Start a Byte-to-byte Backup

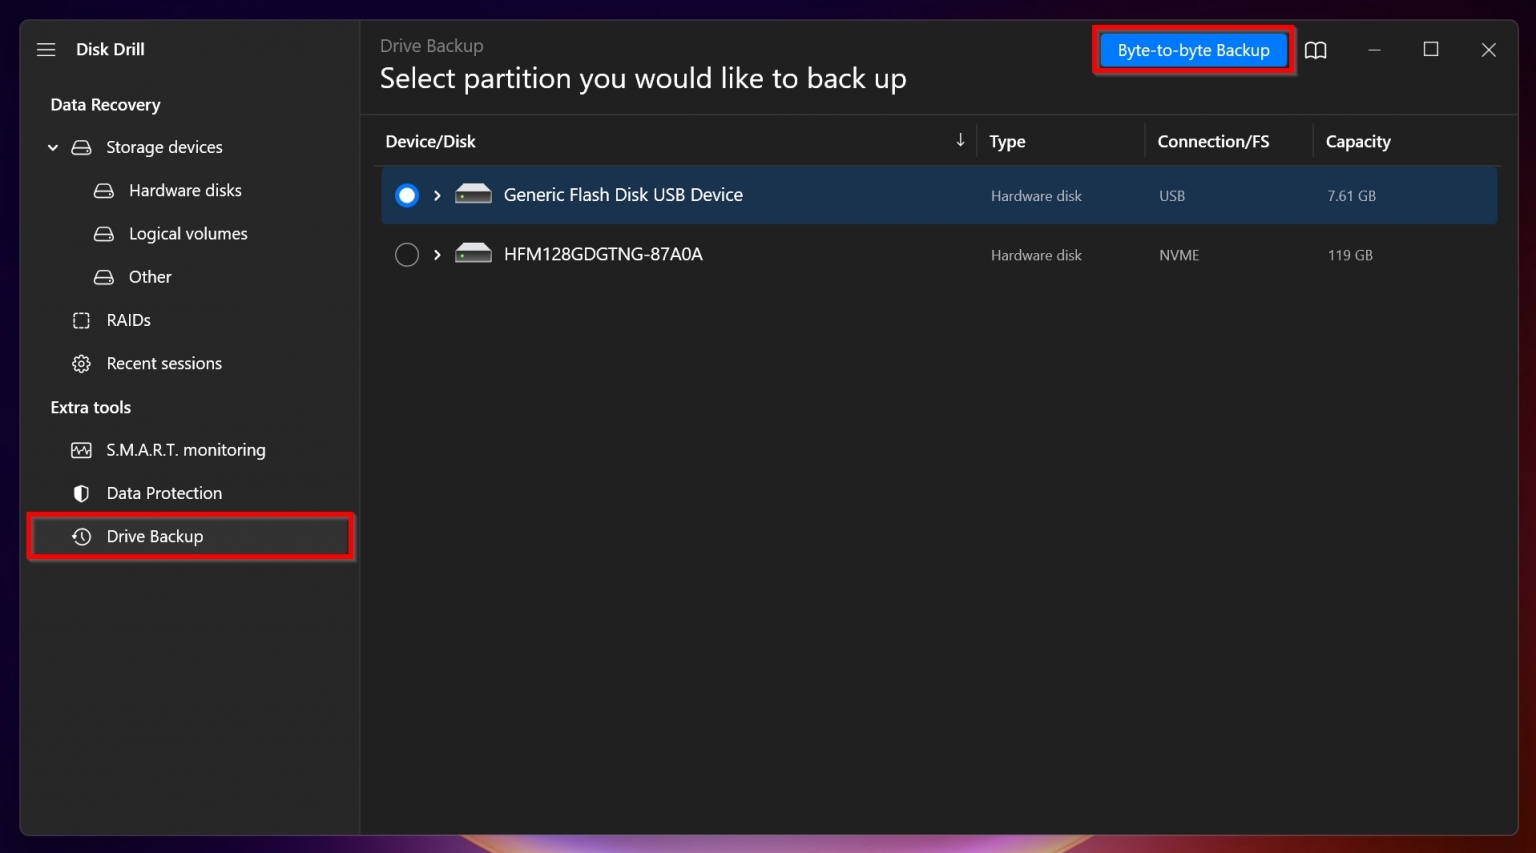pyautogui.click(x=1192, y=49)
